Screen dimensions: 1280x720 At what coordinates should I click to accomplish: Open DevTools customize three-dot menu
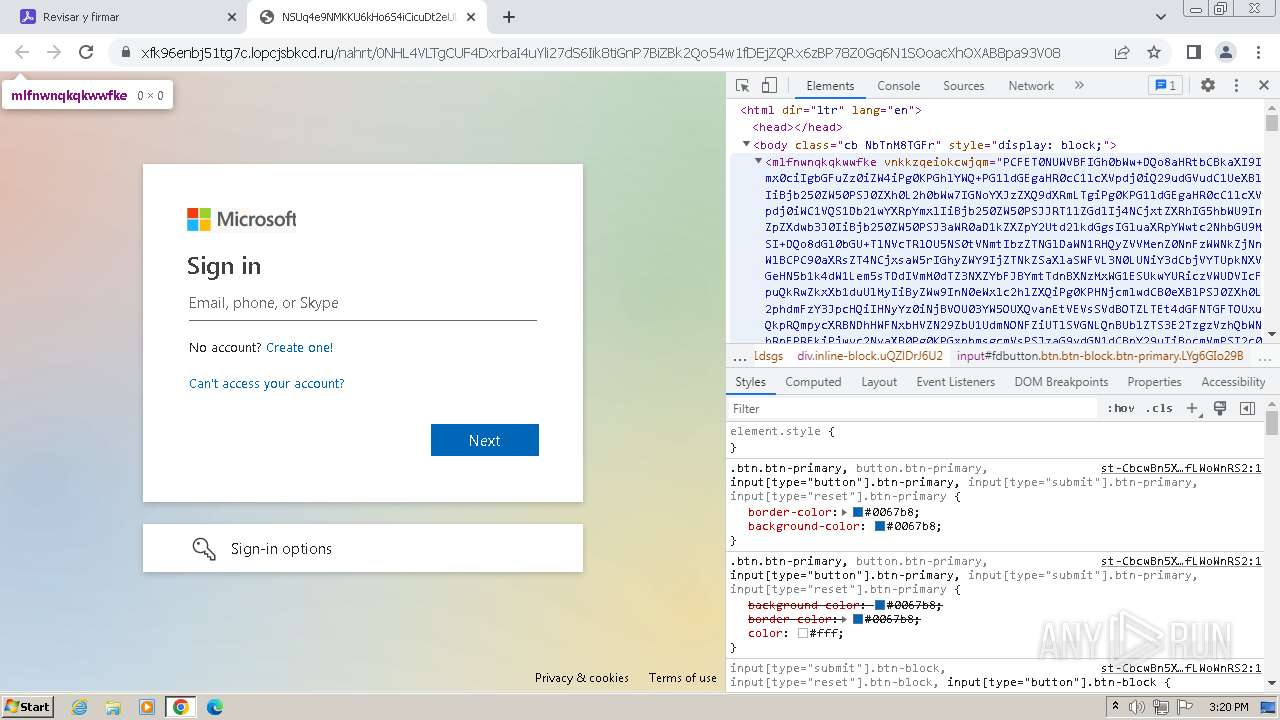(1236, 86)
